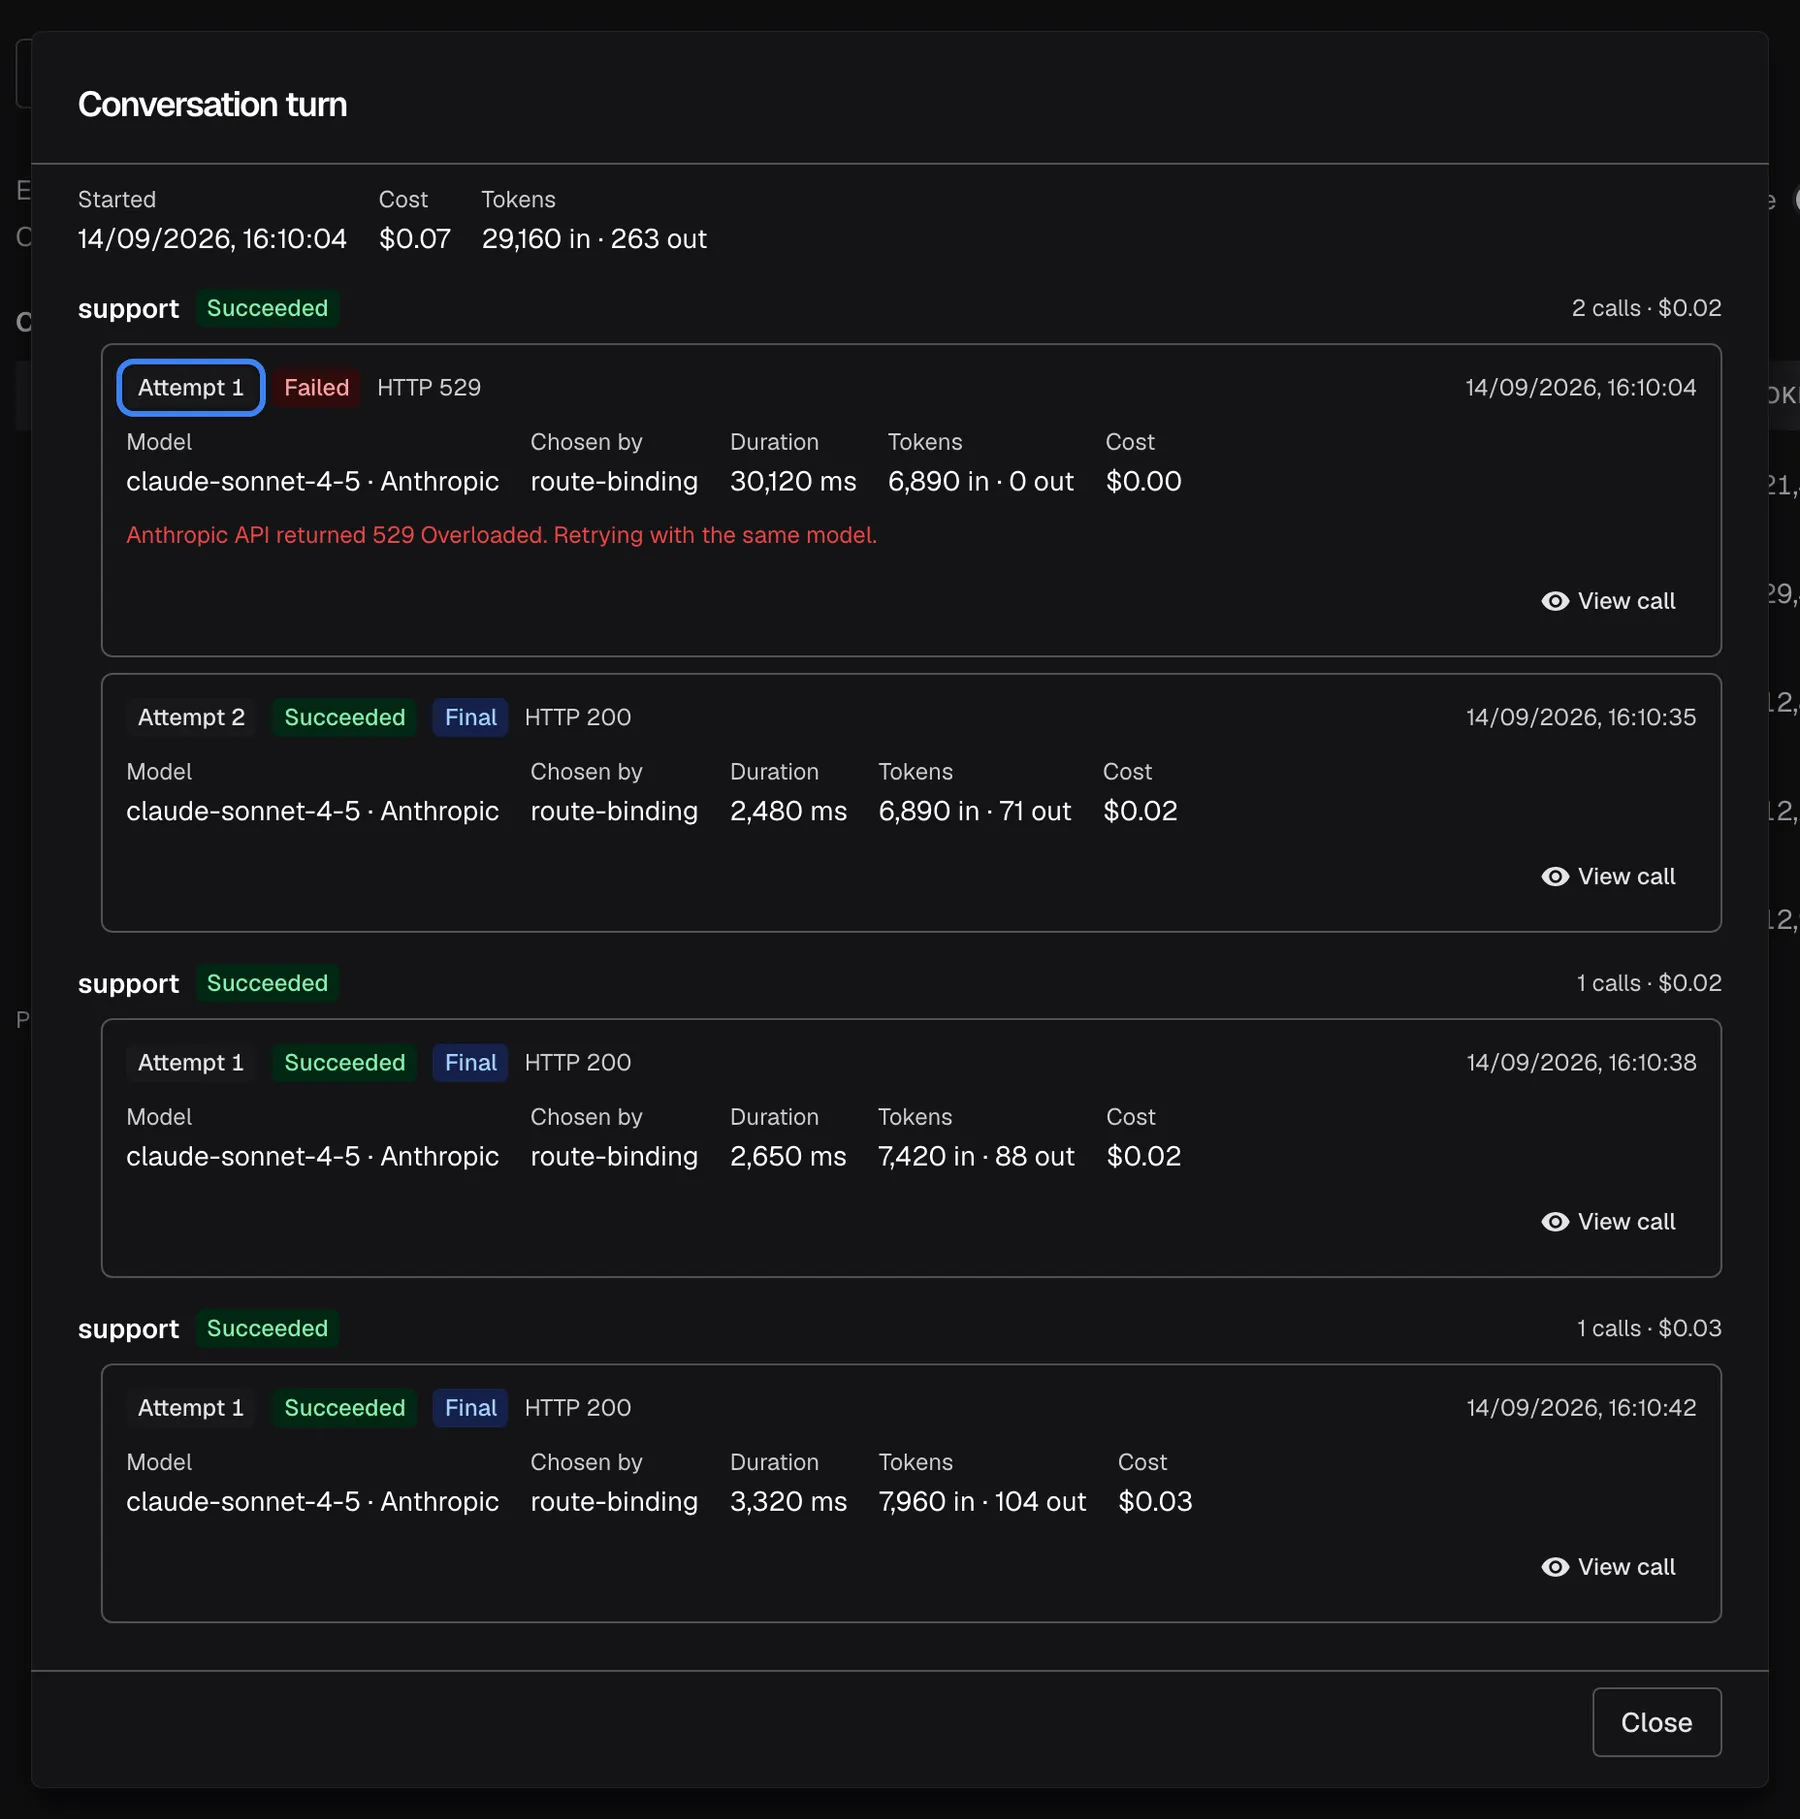Click timestamp 14/09/2026, 16:10:38
This screenshot has width=1800, height=1819.
click(1580, 1062)
